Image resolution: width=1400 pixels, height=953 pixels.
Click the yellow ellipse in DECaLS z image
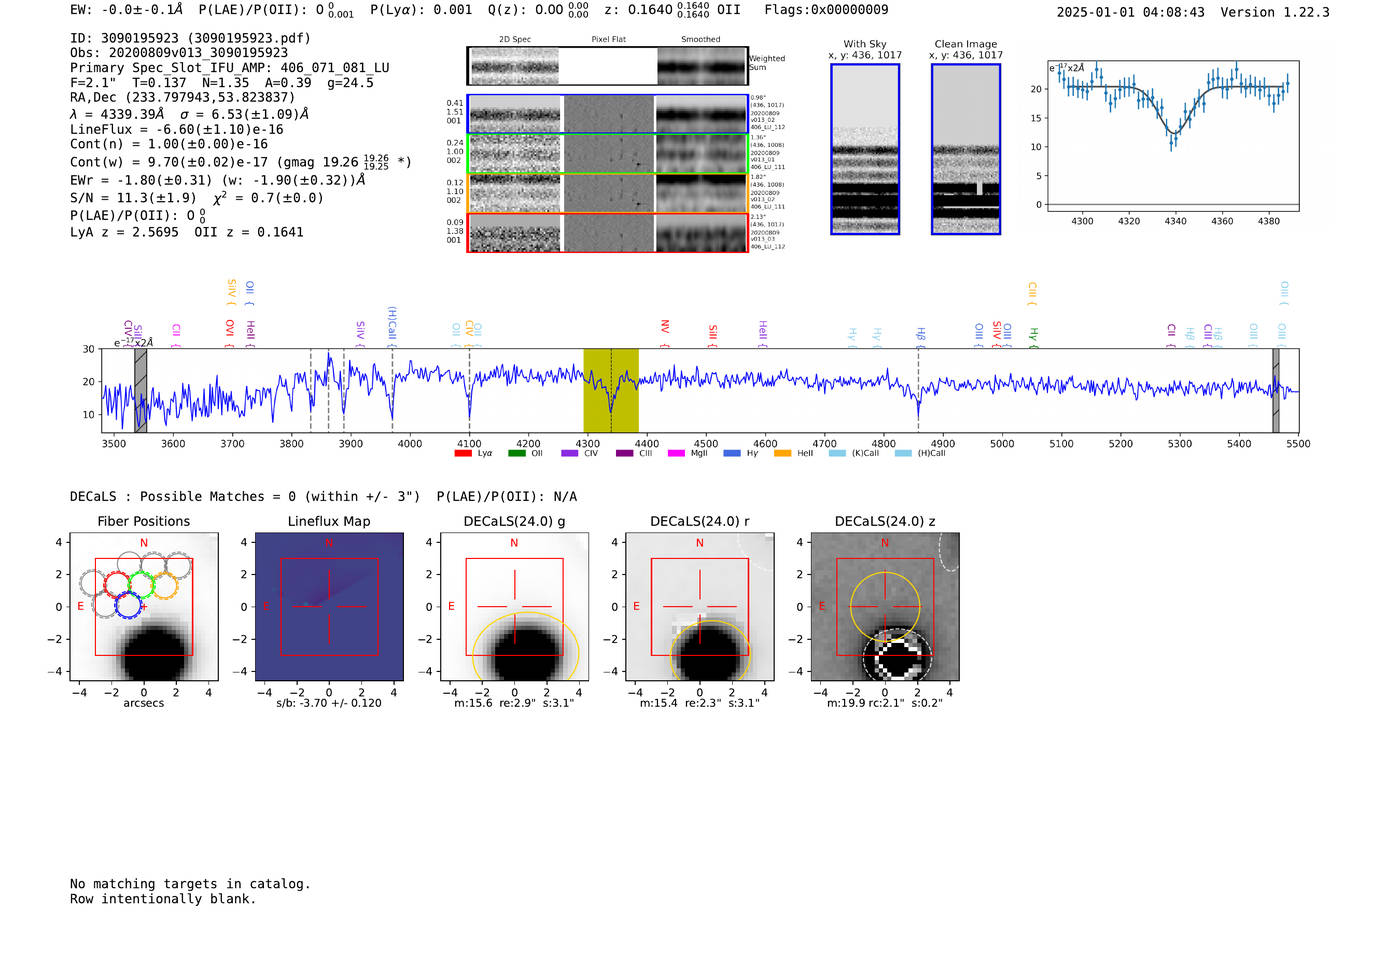click(x=885, y=606)
